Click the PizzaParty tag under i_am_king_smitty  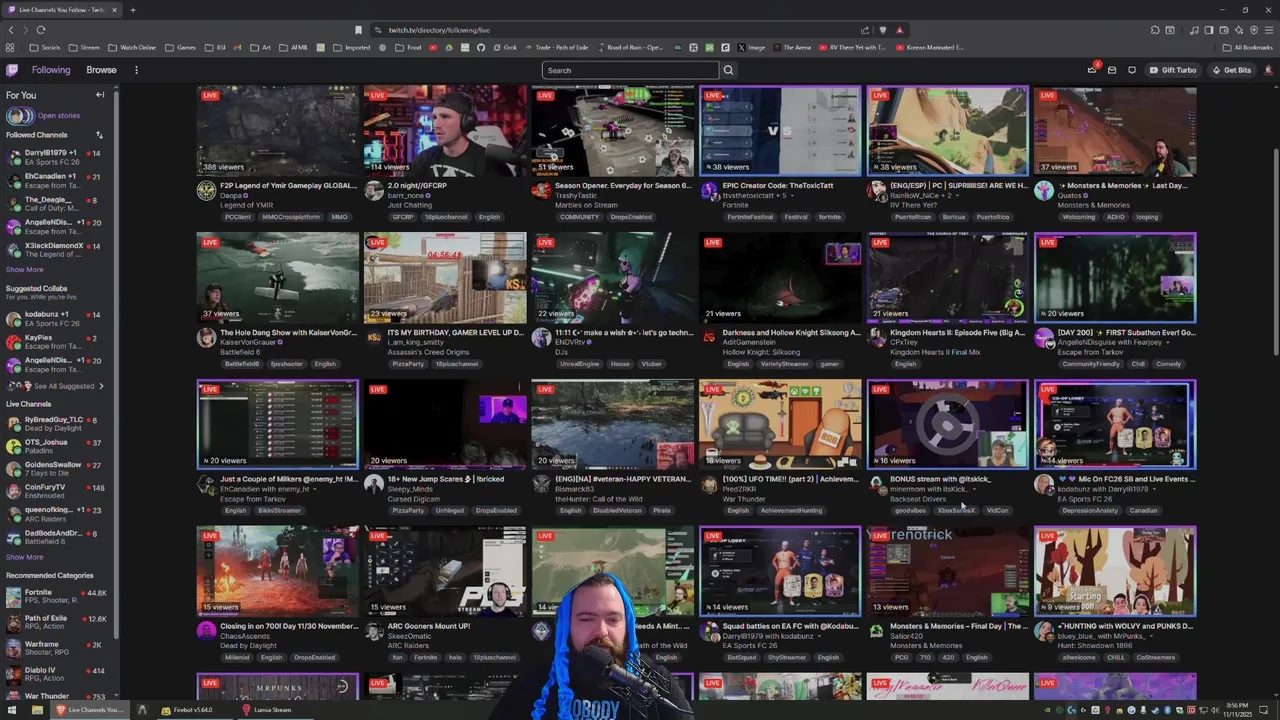point(408,364)
